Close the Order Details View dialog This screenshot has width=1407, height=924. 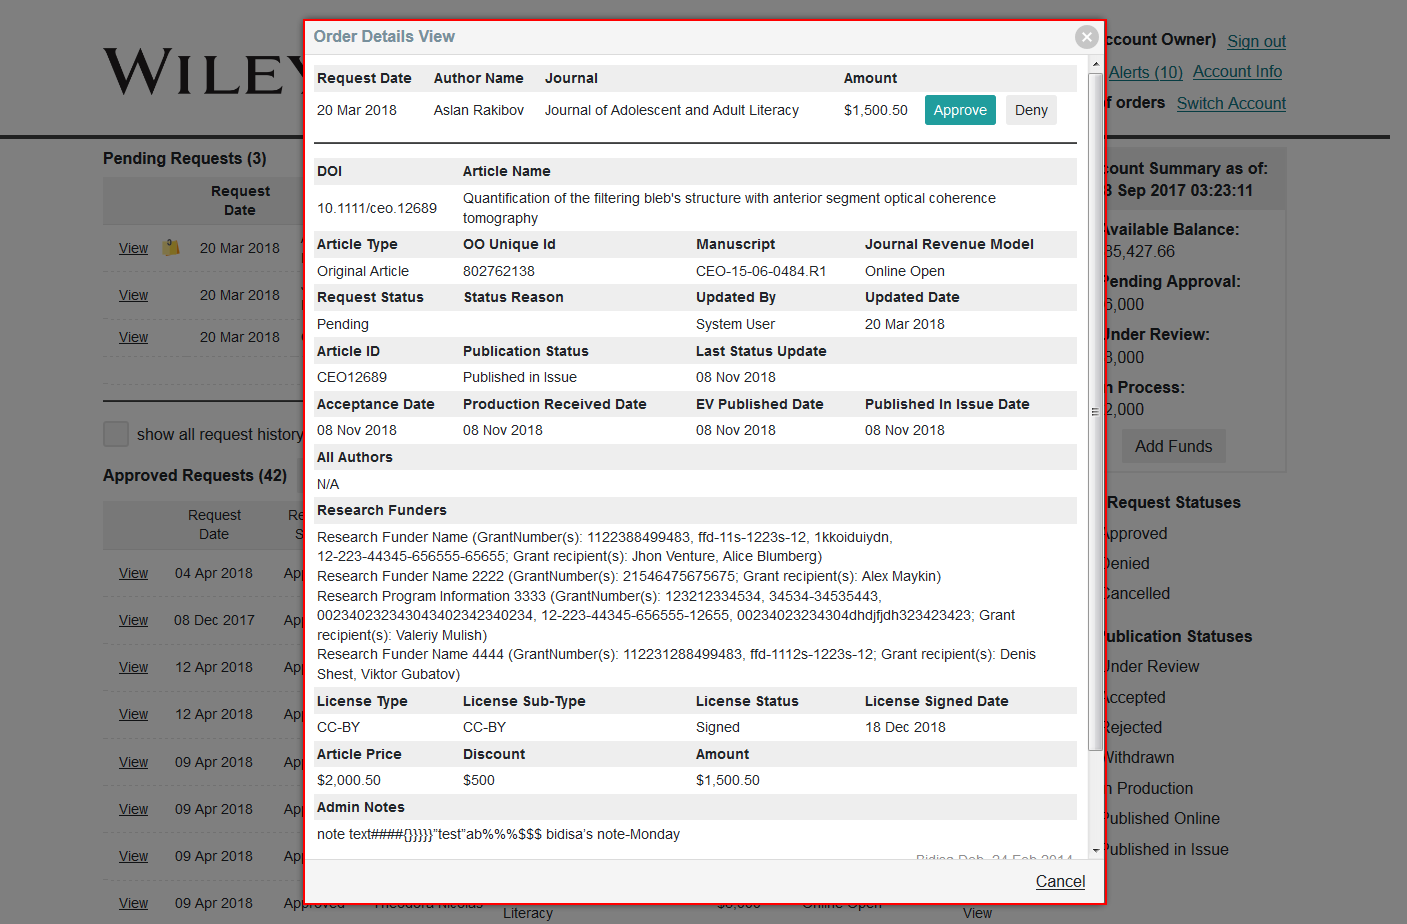(x=1086, y=37)
